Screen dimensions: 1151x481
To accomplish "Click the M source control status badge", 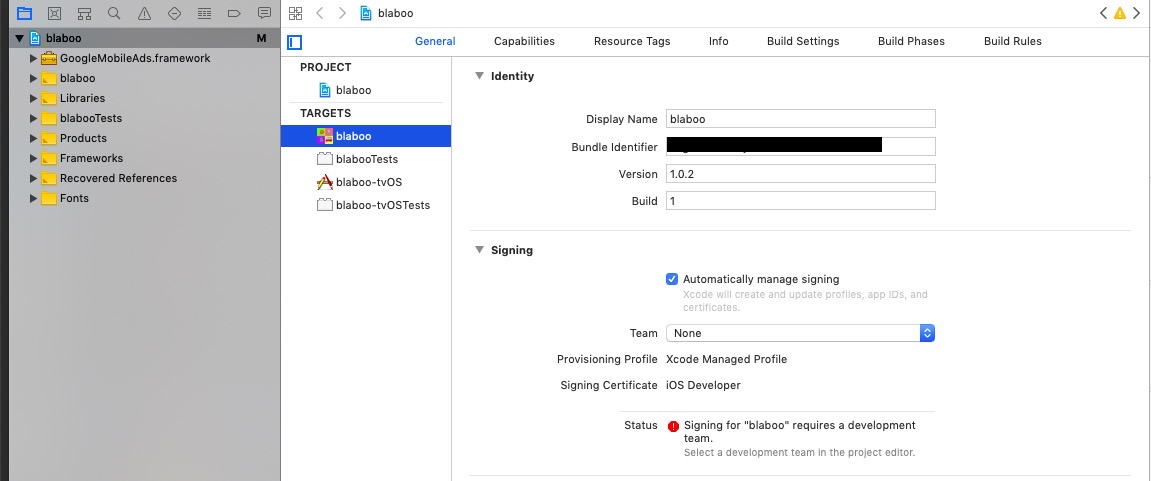I will pos(261,38).
